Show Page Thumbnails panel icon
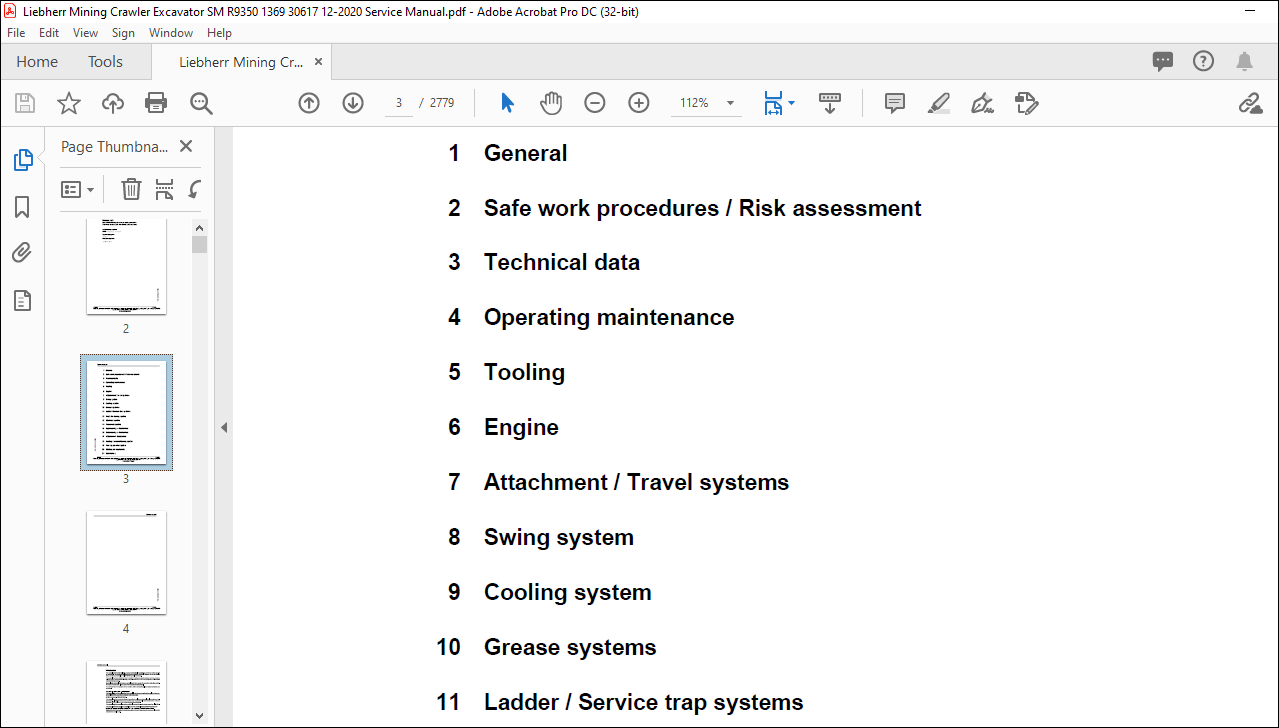This screenshot has width=1279, height=728. 22,160
